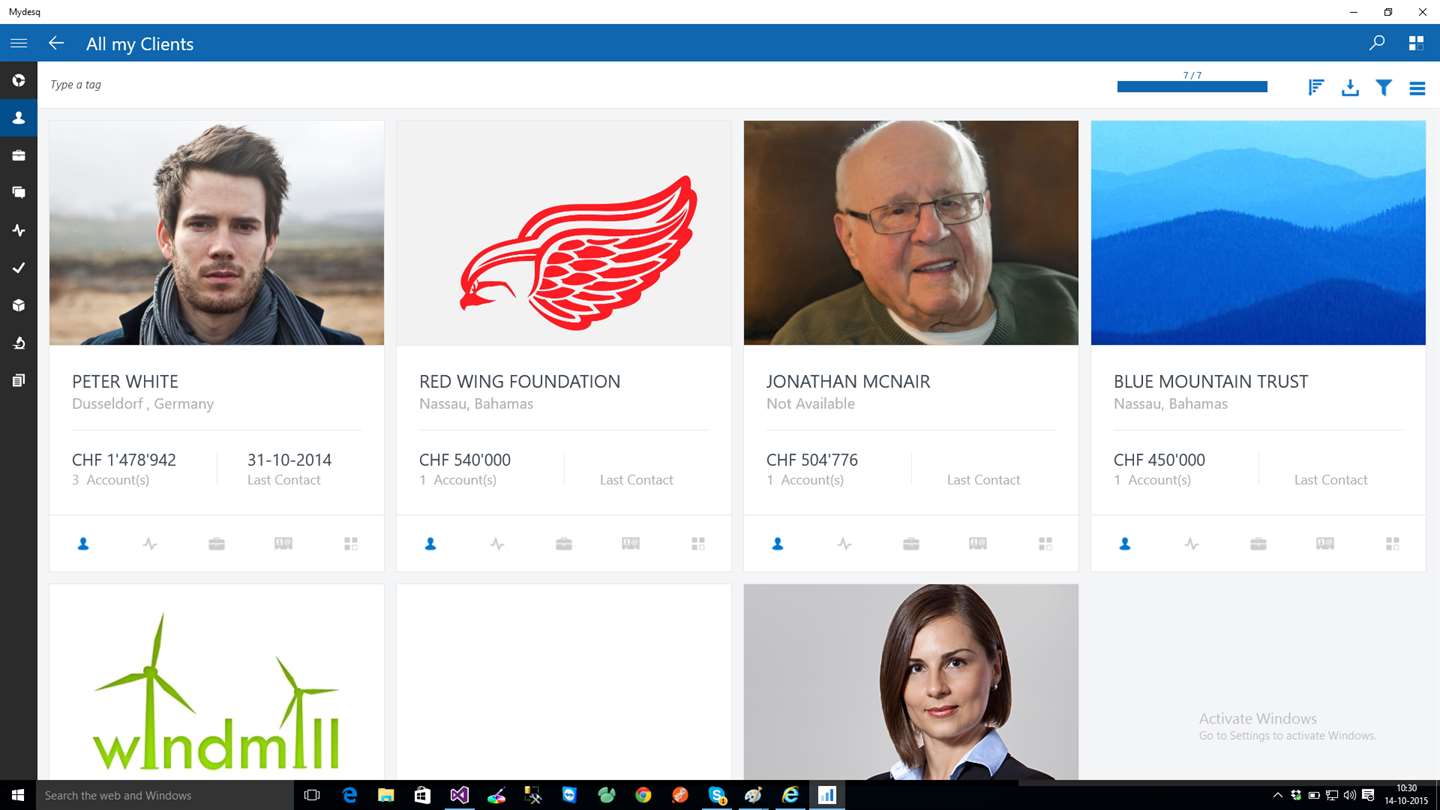Open the woman's portrait client card
Viewport: 1440px width, 810px height.
click(911, 682)
